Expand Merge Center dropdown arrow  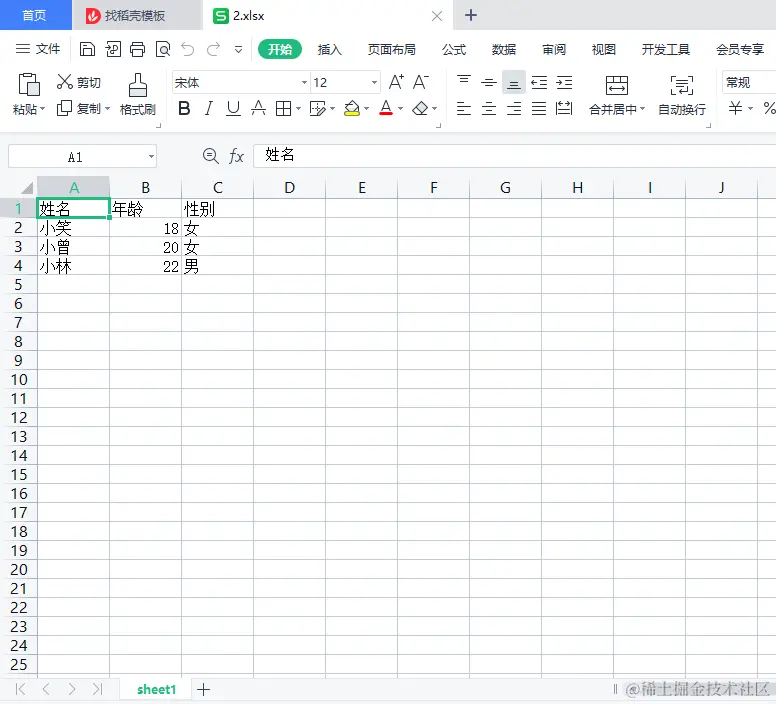pyautogui.click(x=642, y=108)
